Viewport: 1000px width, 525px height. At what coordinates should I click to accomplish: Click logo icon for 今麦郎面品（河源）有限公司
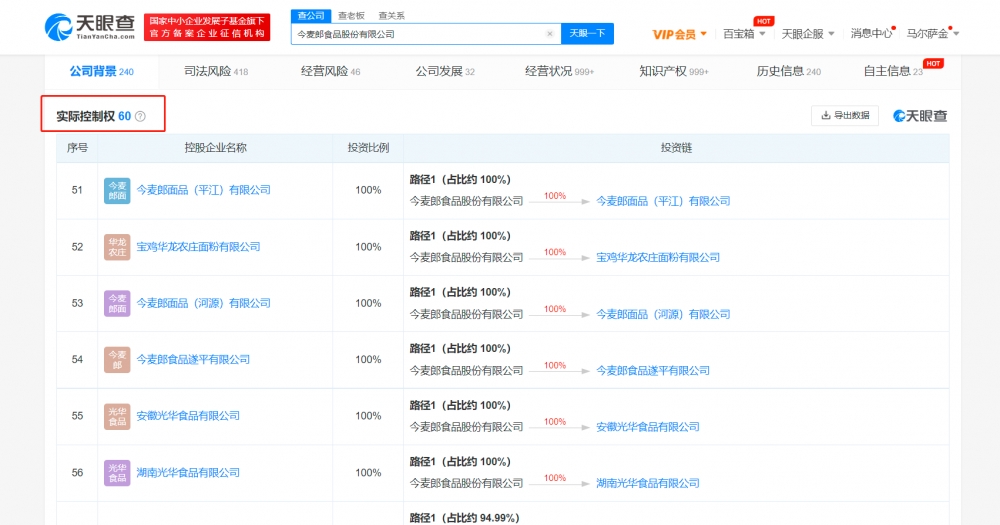(117, 303)
